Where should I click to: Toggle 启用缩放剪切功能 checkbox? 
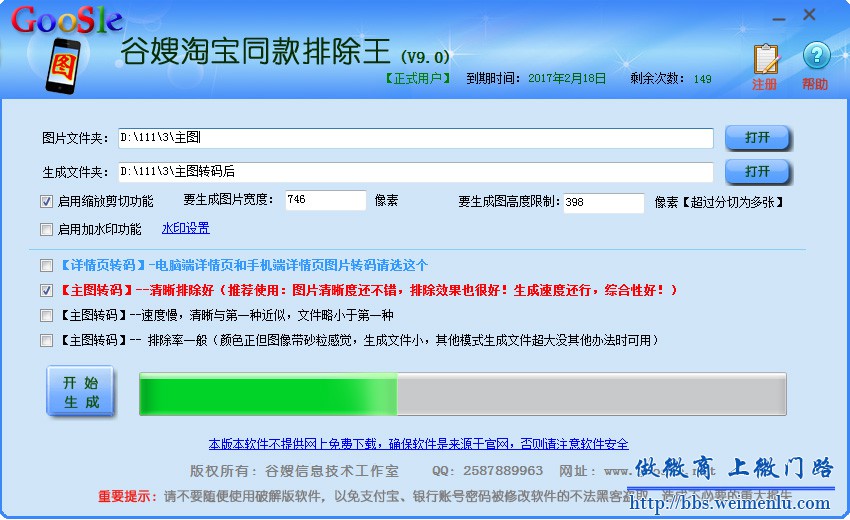(x=46, y=202)
